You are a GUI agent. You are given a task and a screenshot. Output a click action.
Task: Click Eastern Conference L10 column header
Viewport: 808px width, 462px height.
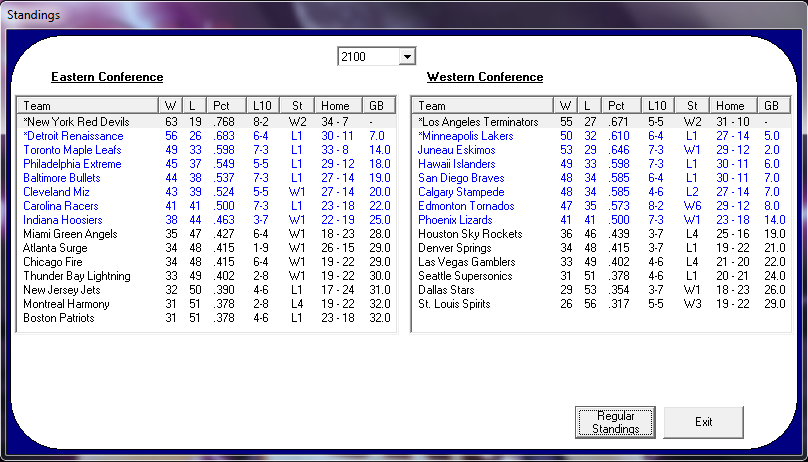pyautogui.click(x=264, y=105)
